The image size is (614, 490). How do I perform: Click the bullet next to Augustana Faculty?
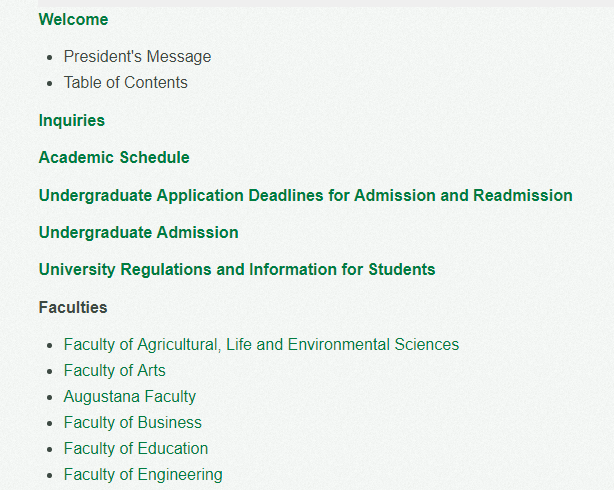49,398
